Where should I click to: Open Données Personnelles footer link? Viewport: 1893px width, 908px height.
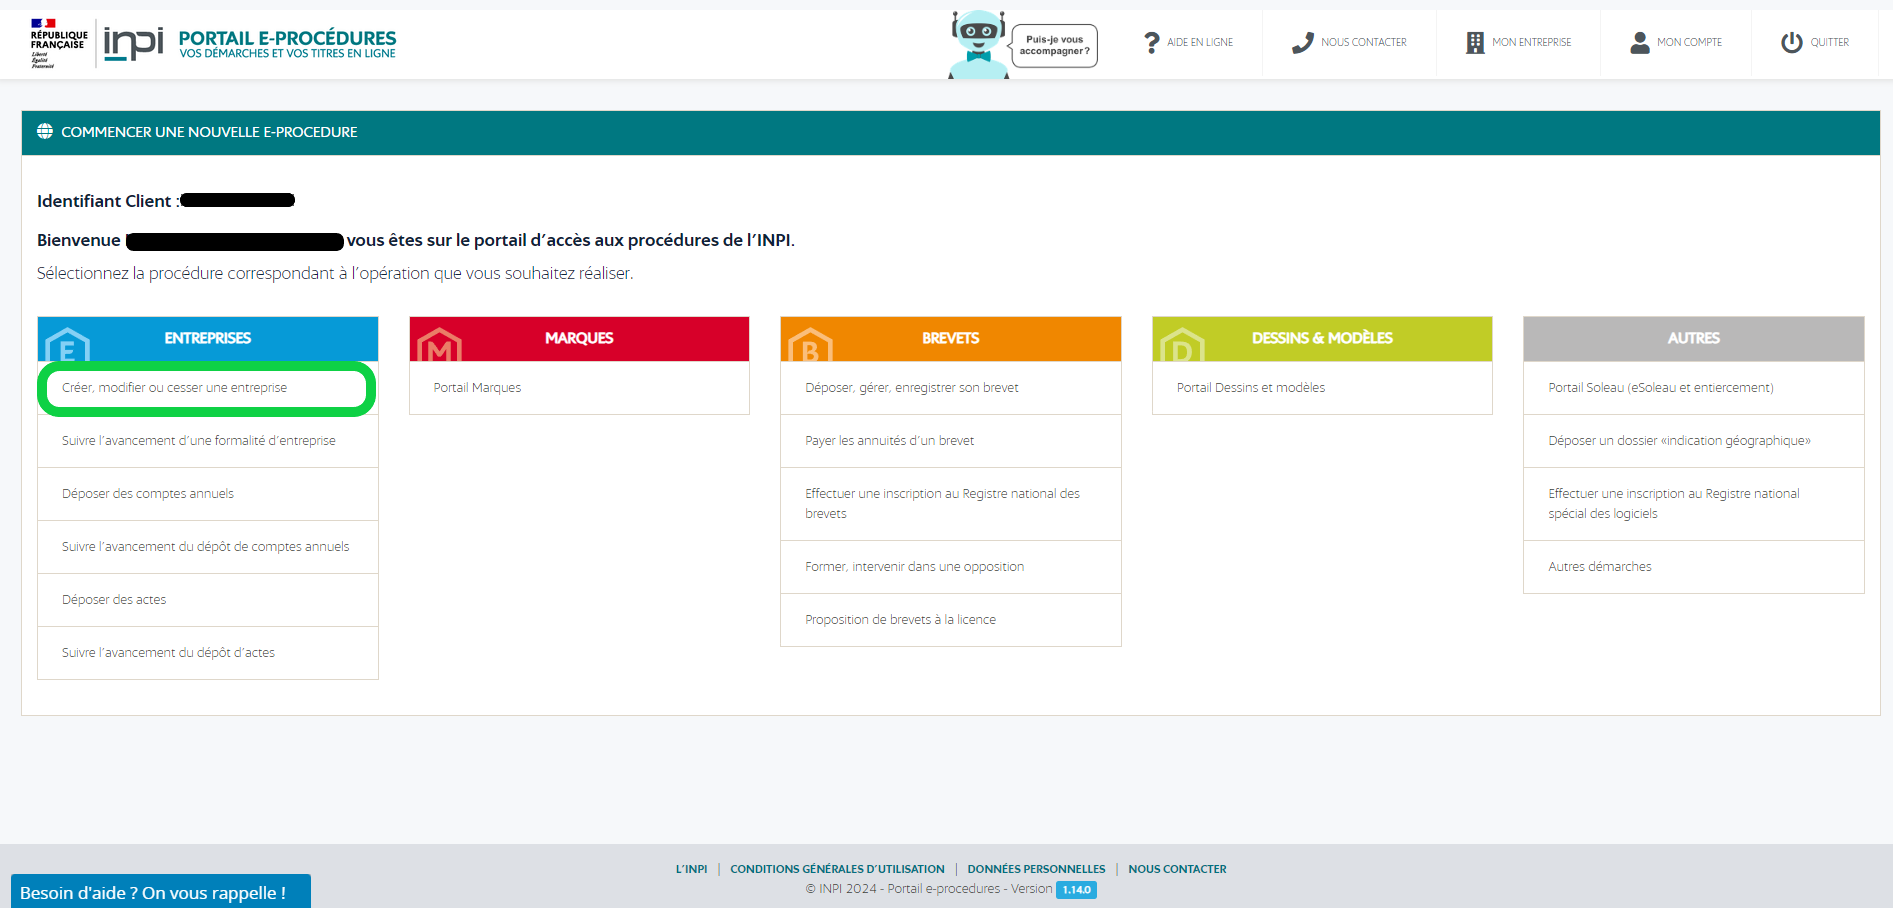(1036, 869)
